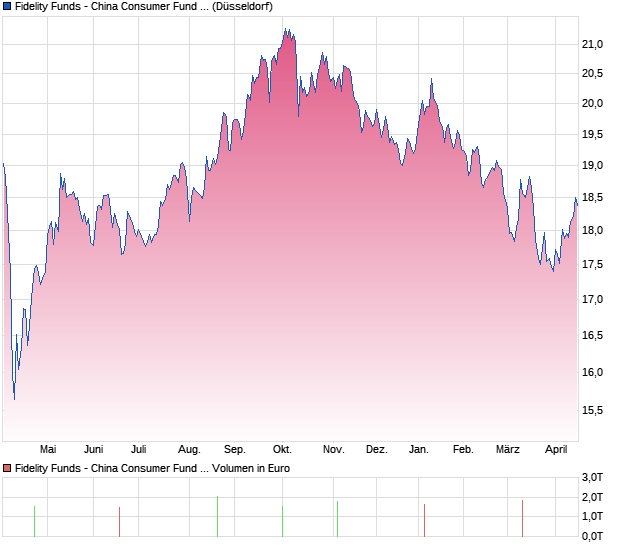
Task: Click the 'Fidelity Funds - China Consumer Fund ... Volumen in Euro' label
Action: (x=152, y=469)
